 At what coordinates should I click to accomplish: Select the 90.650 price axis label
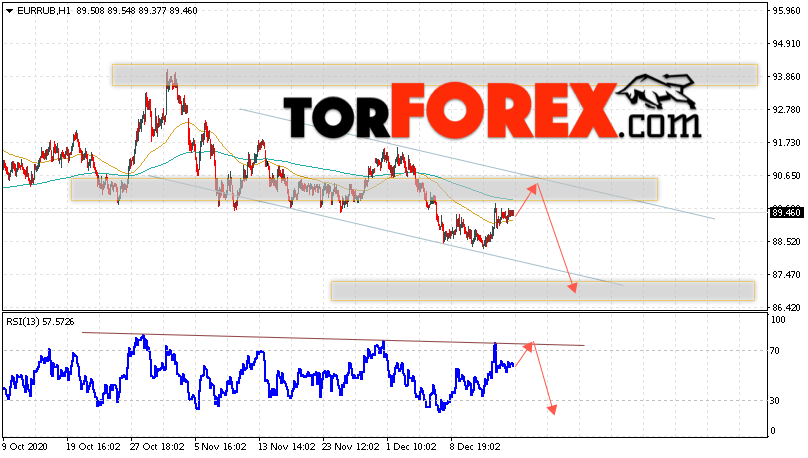pyautogui.click(x=786, y=176)
